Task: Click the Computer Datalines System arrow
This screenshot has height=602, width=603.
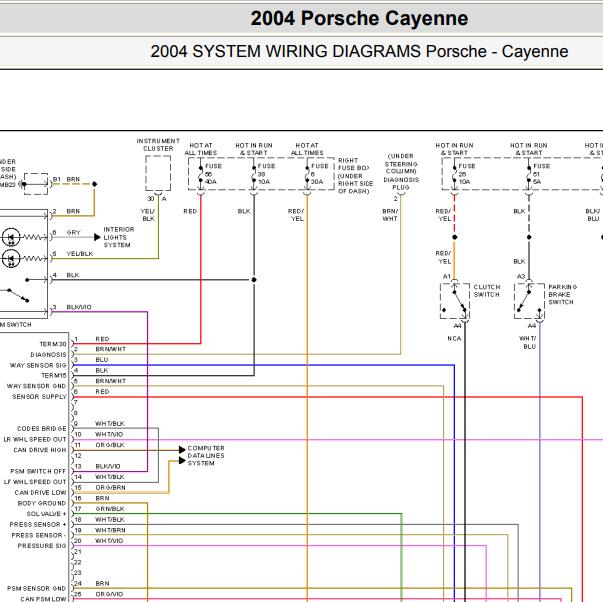Action: [182, 455]
